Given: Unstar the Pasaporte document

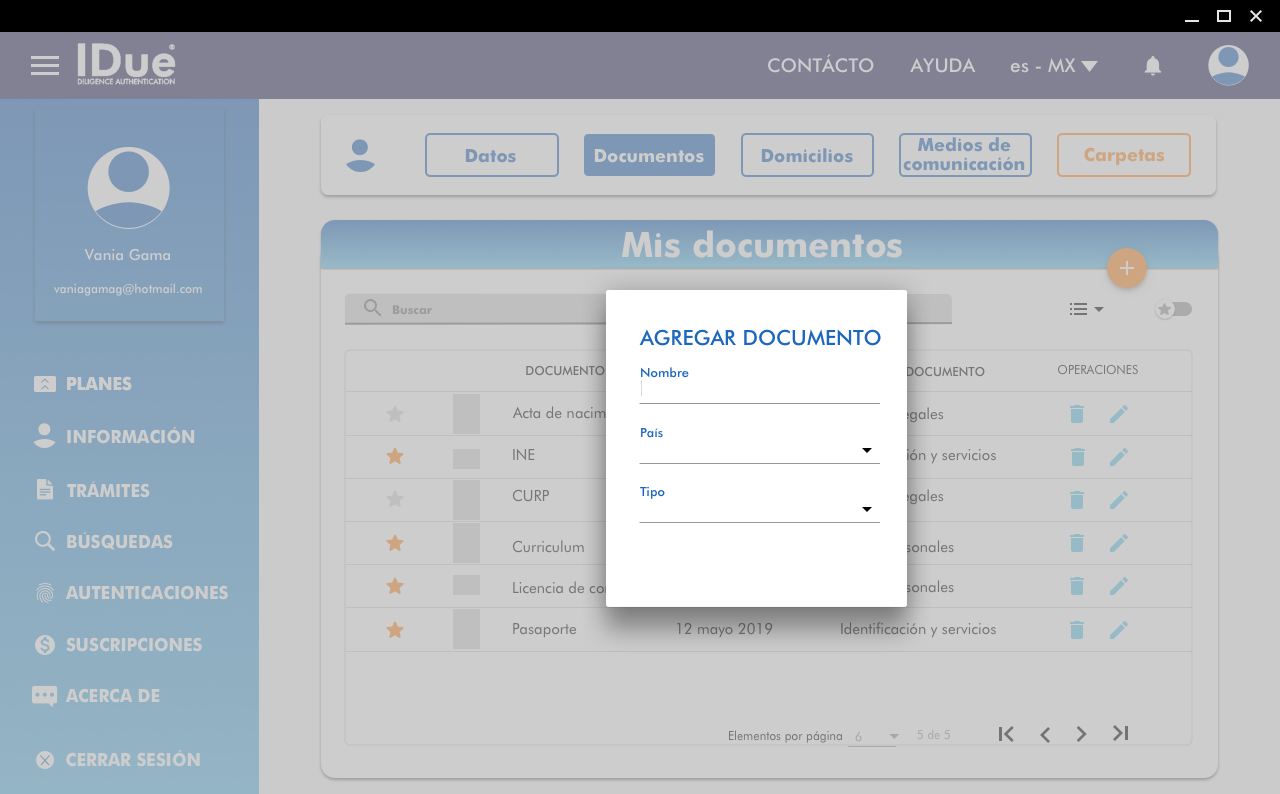Looking at the screenshot, I should 395,630.
